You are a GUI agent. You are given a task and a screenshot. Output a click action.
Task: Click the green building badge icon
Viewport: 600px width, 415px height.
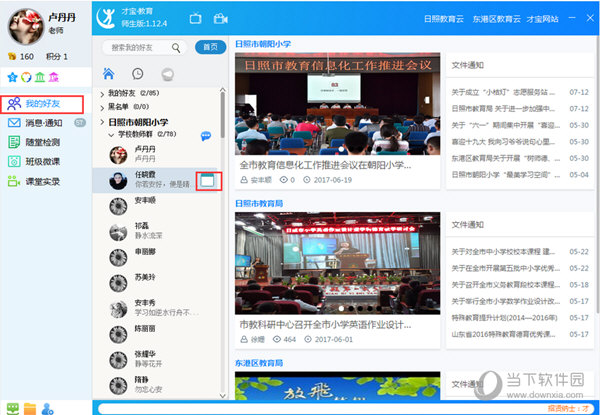[40, 78]
